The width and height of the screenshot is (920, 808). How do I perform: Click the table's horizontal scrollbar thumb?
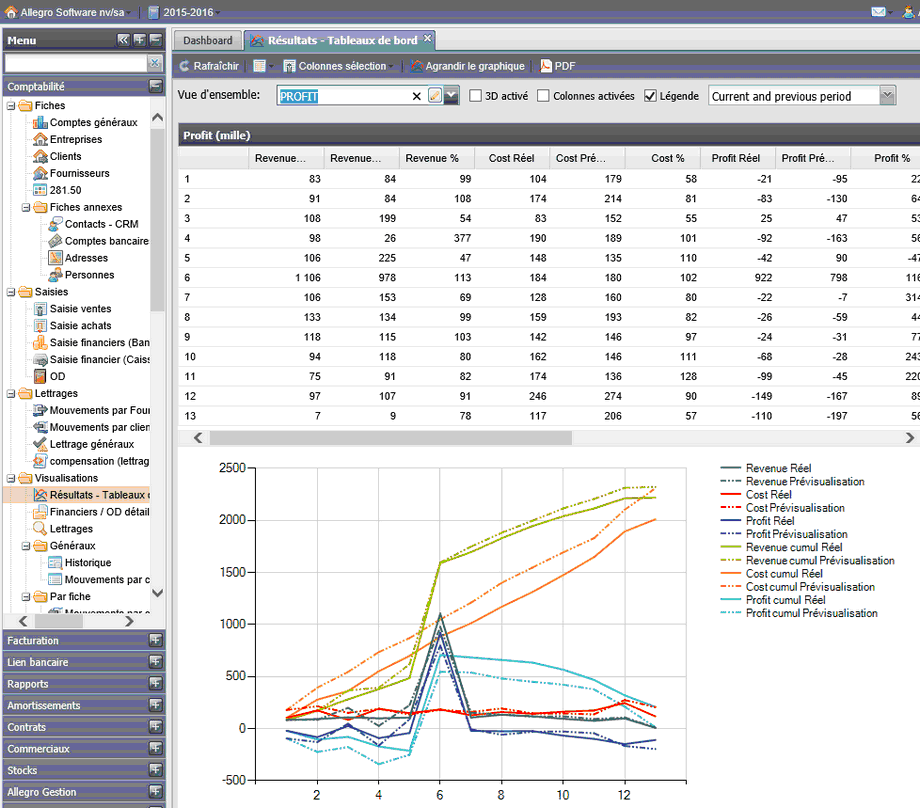(391, 438)
